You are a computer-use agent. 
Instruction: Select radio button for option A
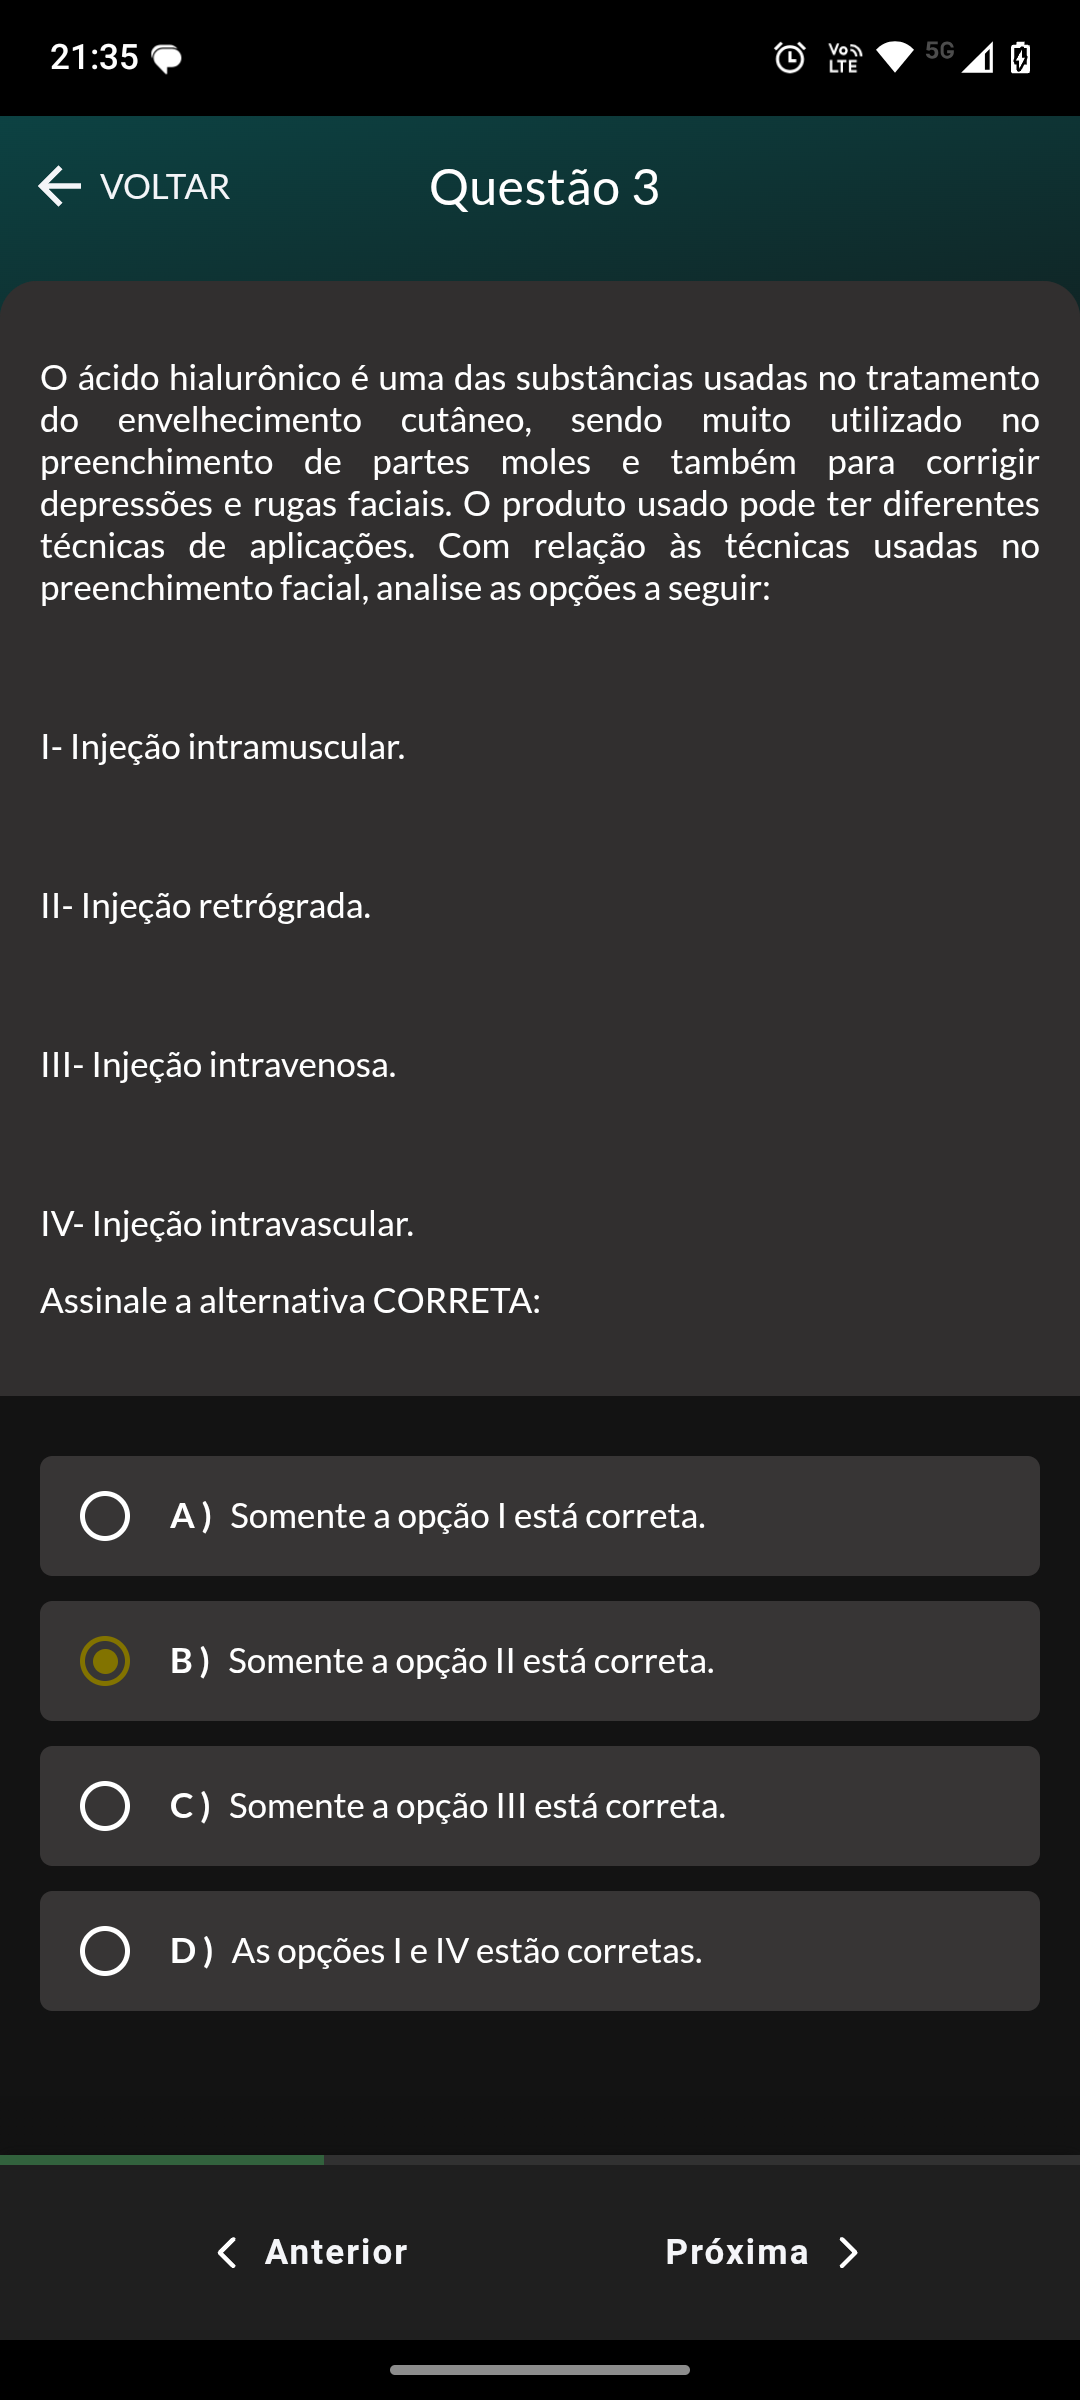coord(105,1516)
